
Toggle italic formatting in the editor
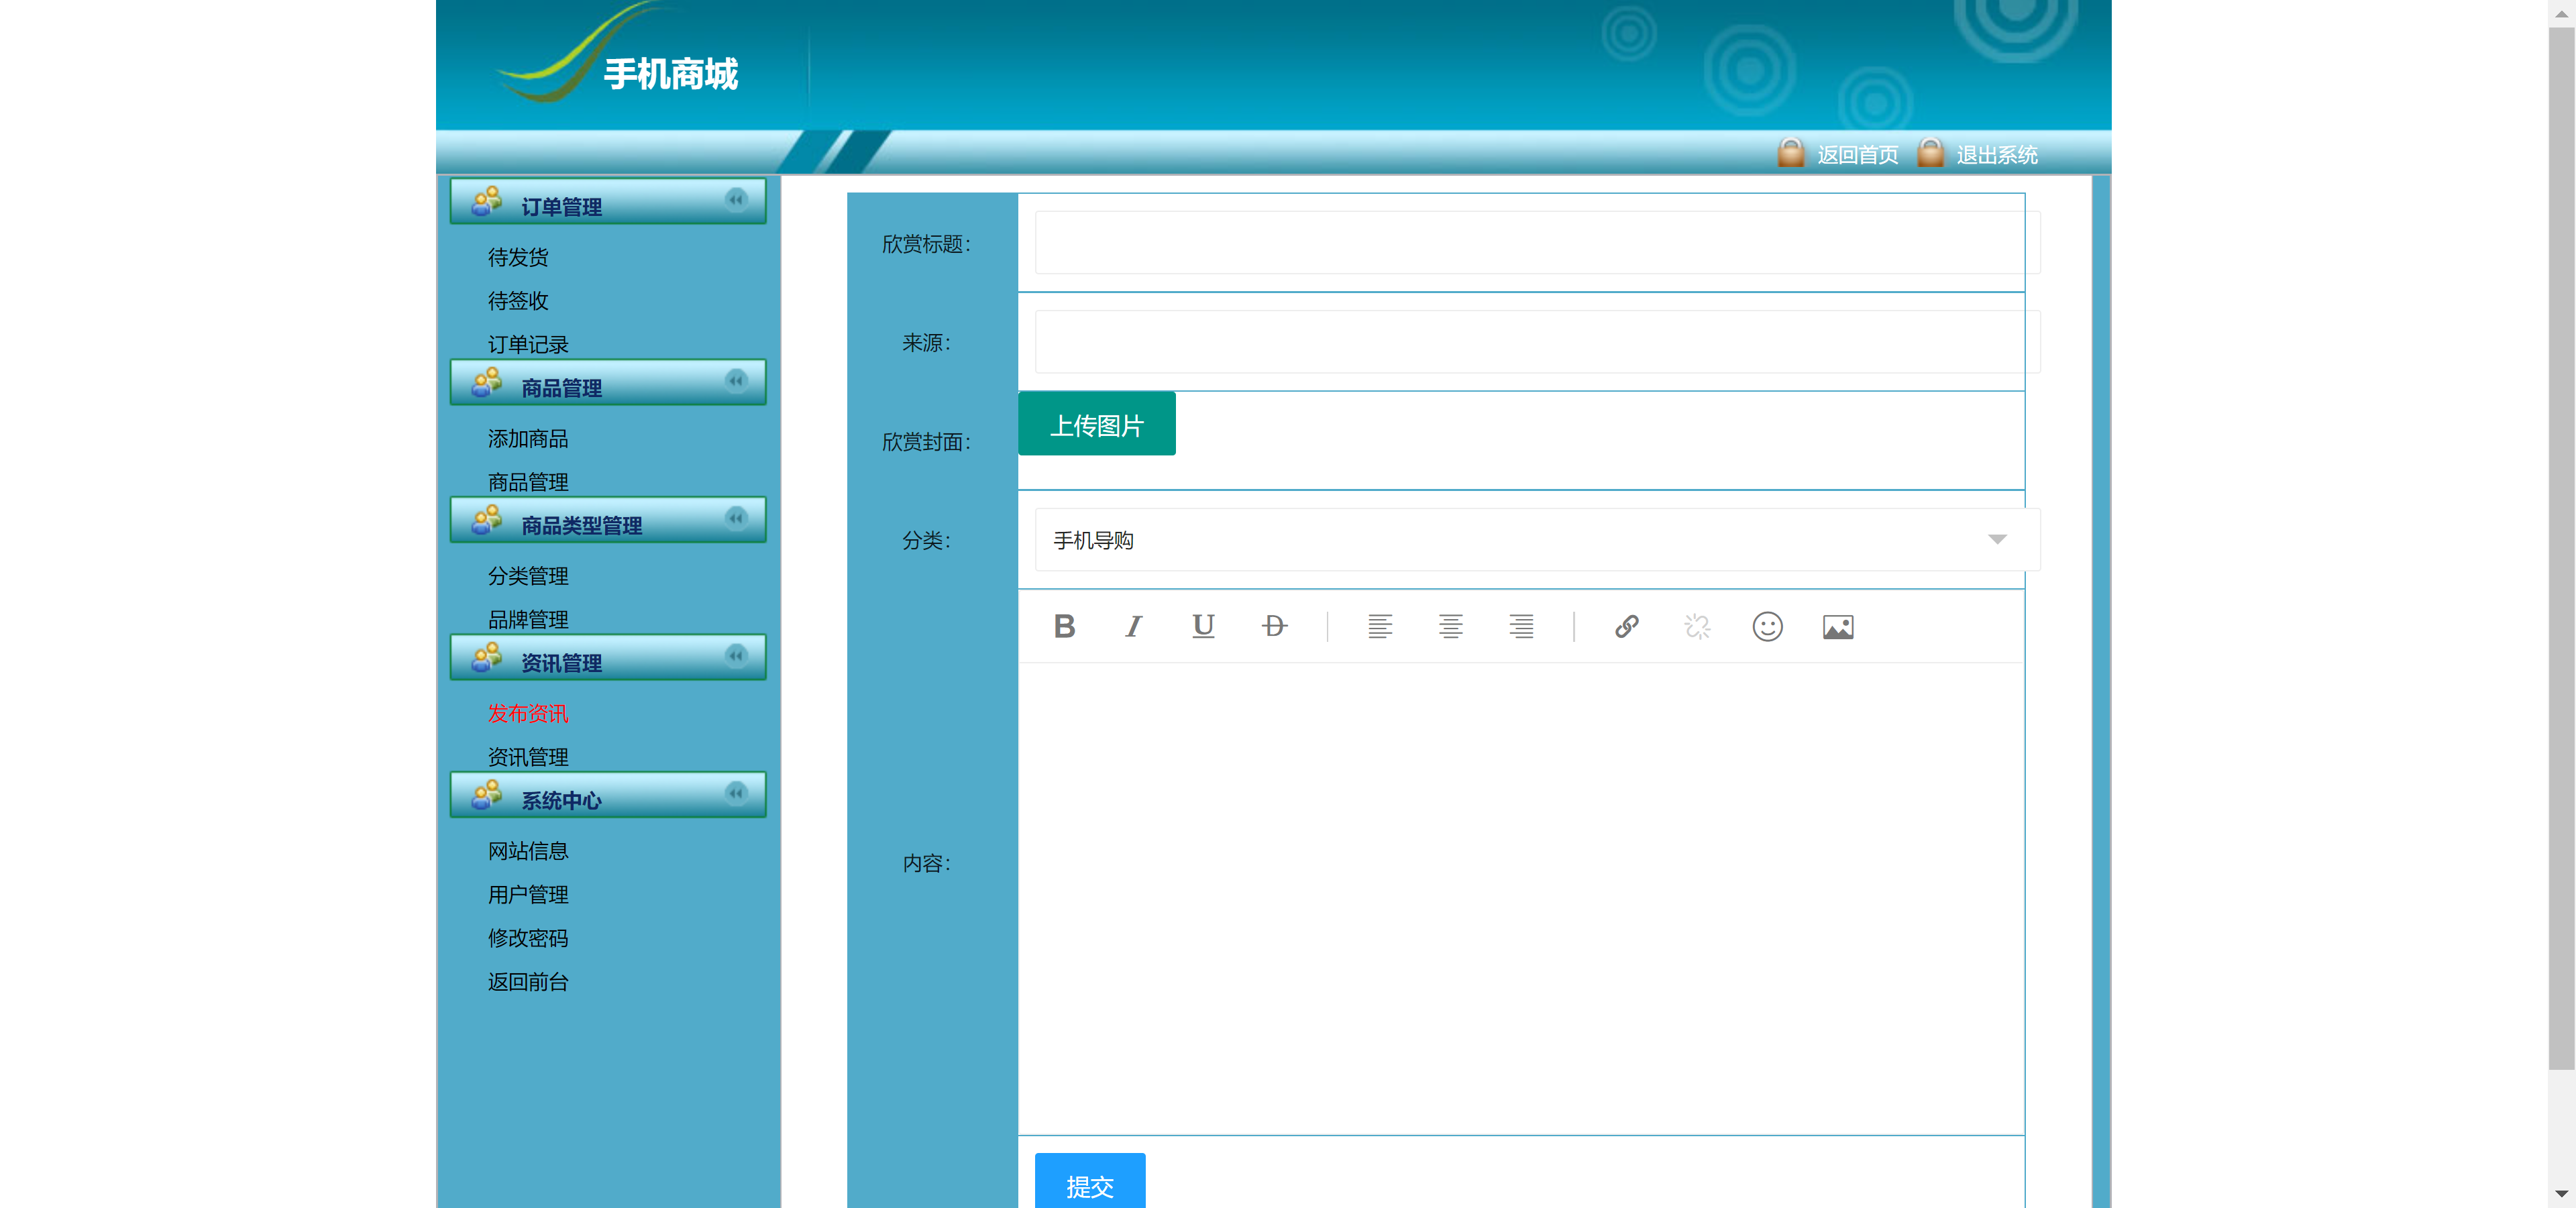pos(1133,626)
